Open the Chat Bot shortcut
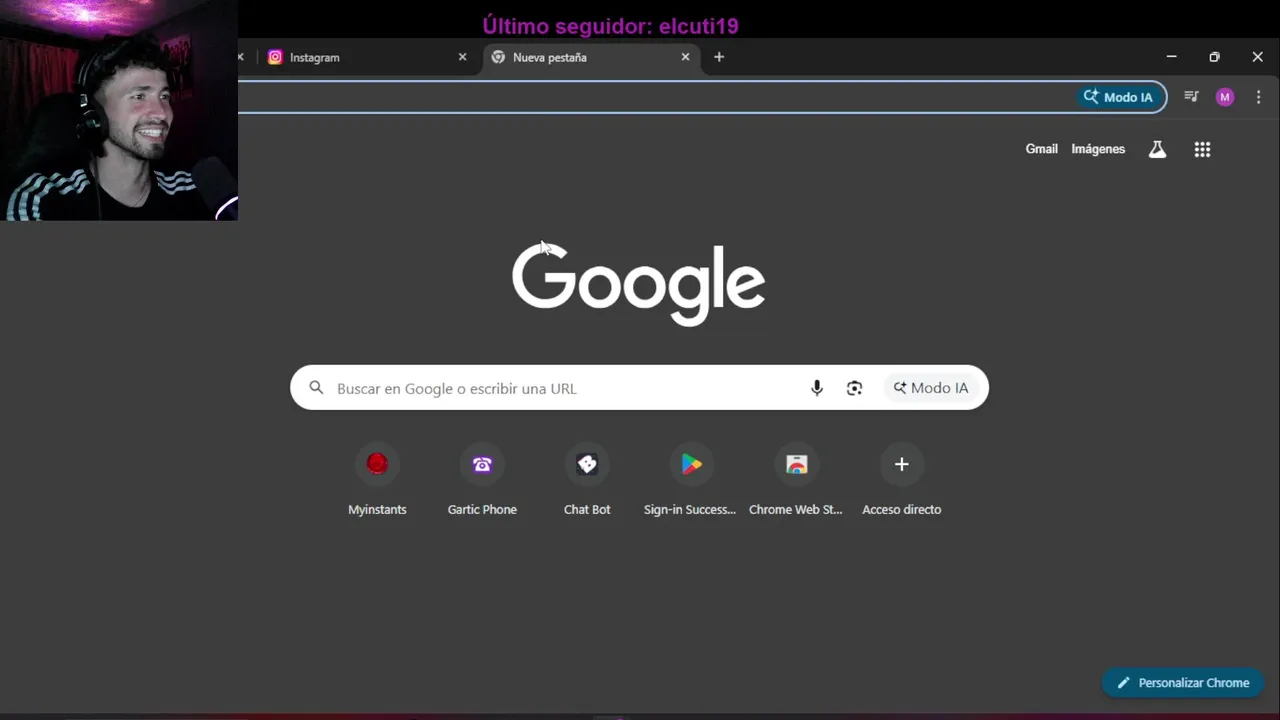 [587, 481]
